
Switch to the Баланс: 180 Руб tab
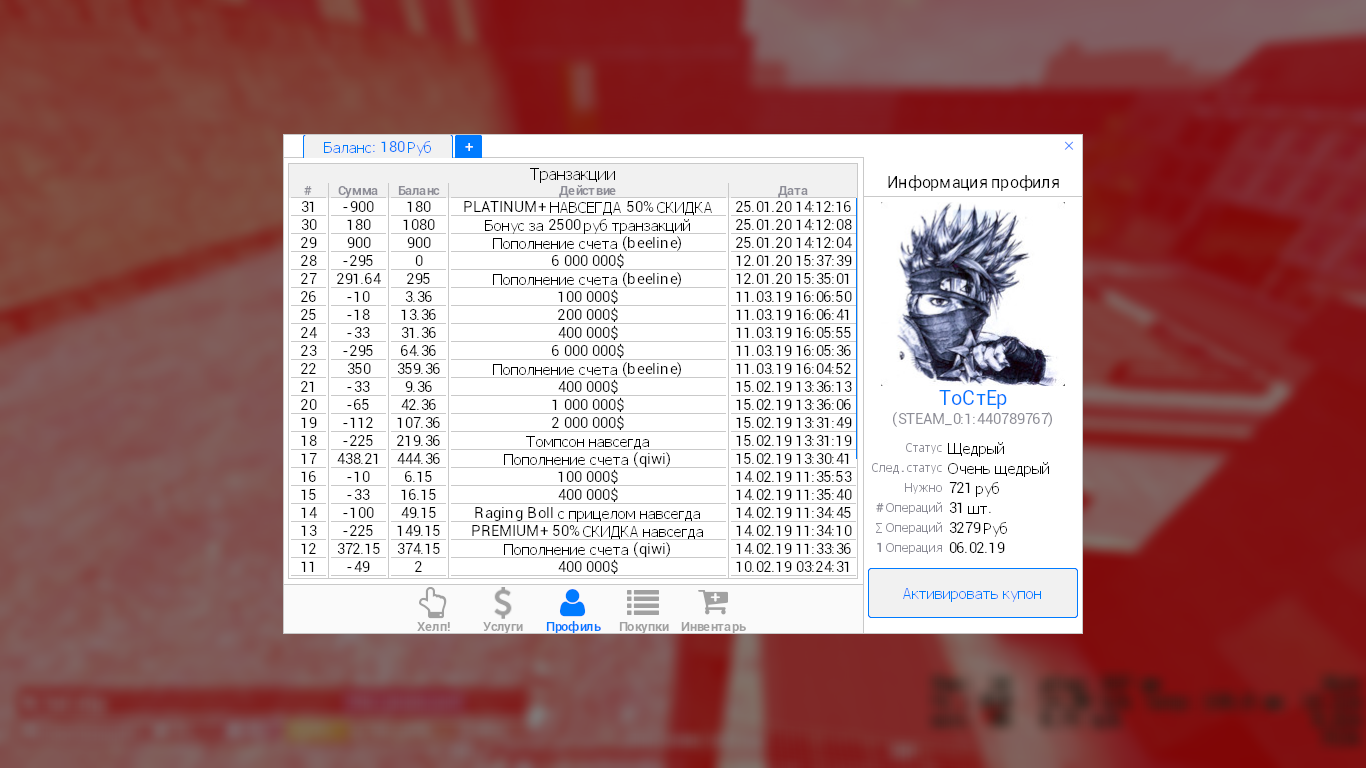[x=375, y=146]
